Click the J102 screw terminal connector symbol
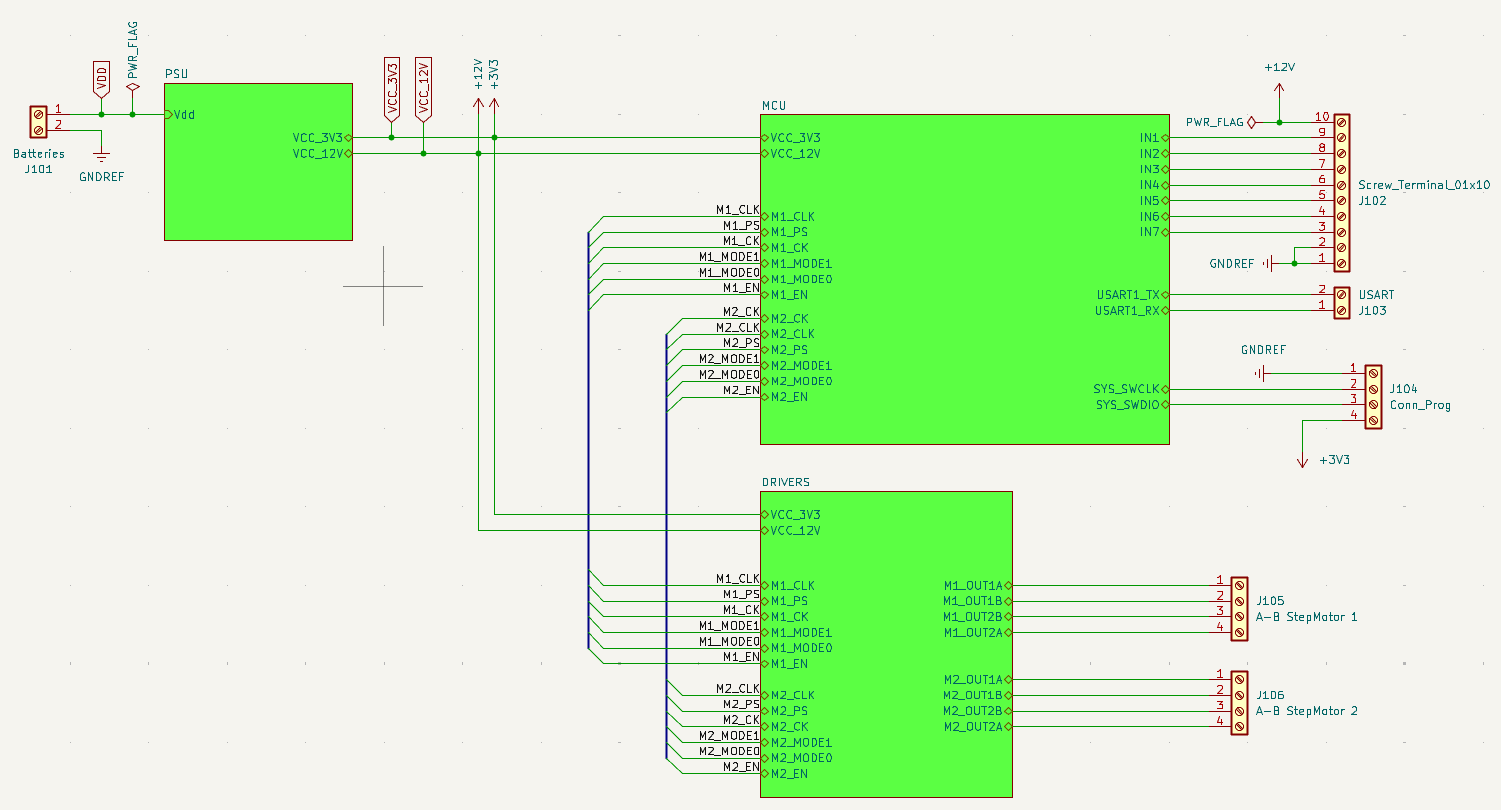Viewport: 1501px width, 810px height. point(1341,192)
